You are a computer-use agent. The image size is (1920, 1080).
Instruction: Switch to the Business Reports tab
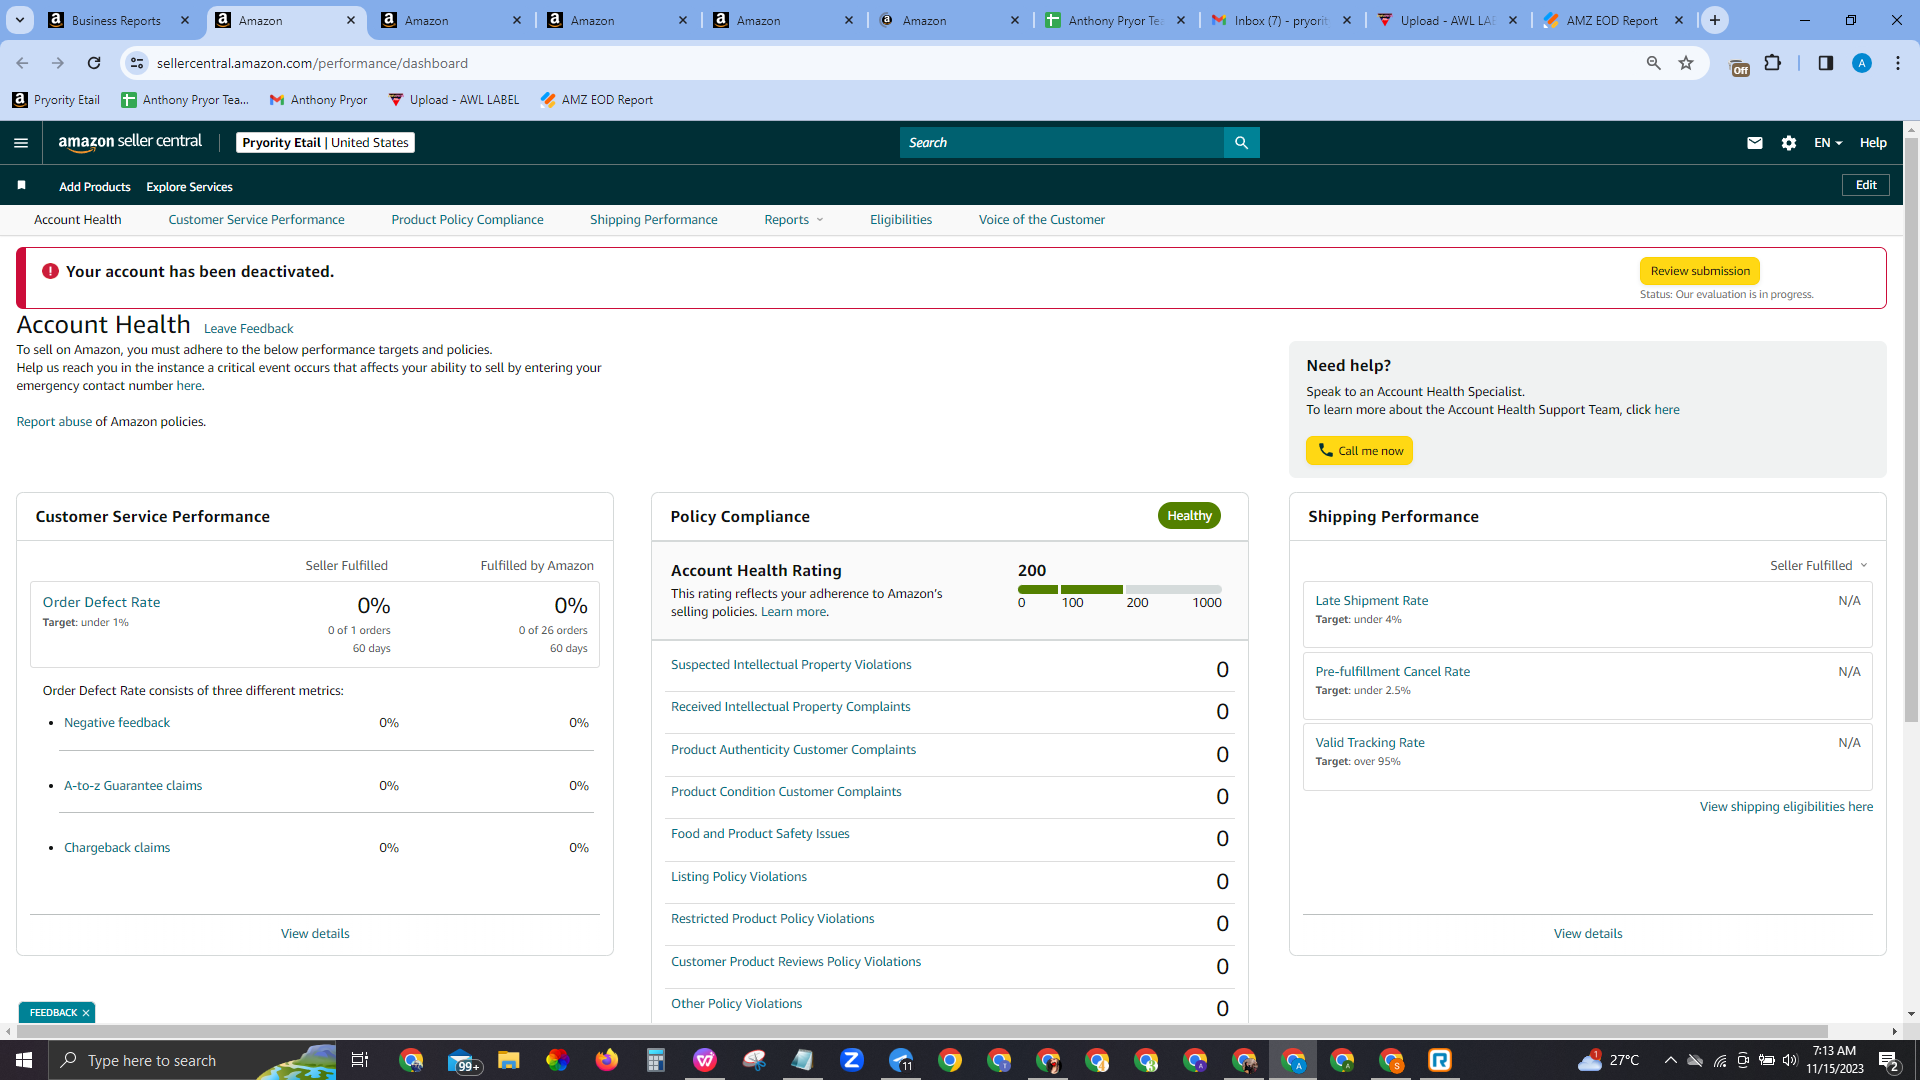point(118,20)
